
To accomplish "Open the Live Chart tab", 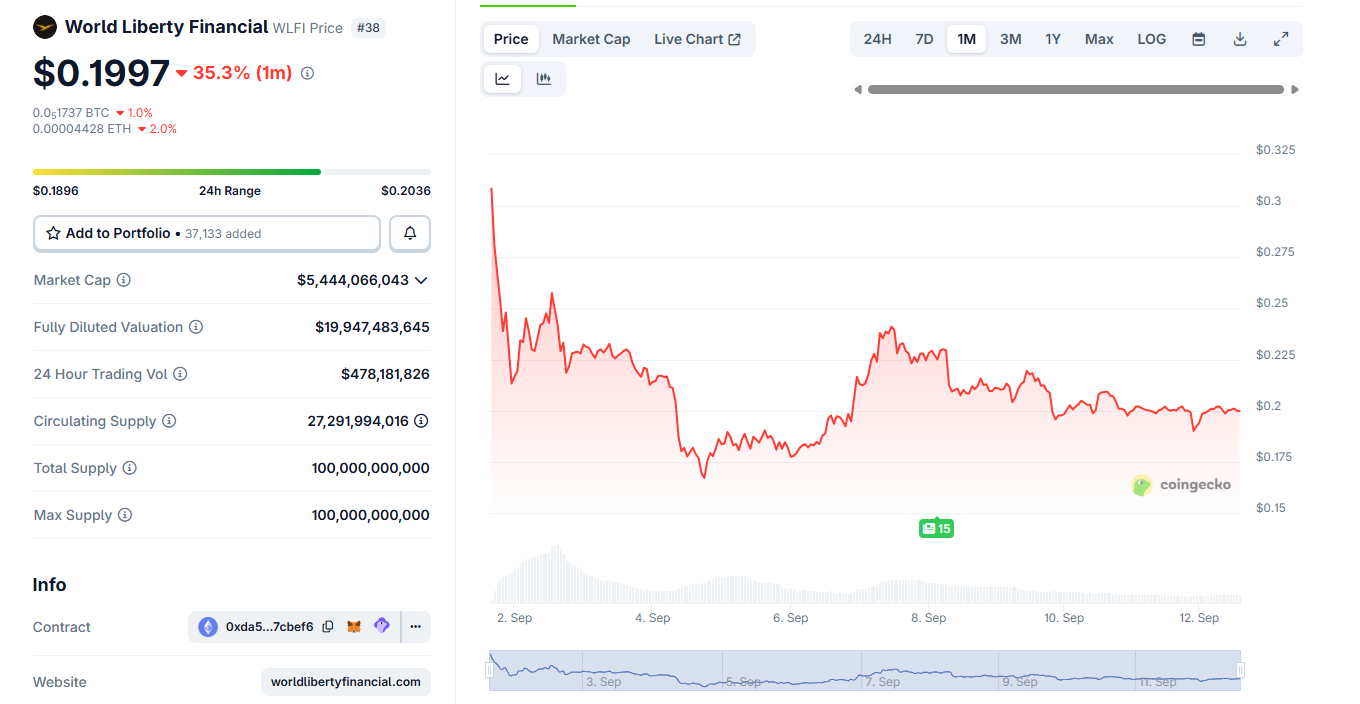I will coord(697,39).
